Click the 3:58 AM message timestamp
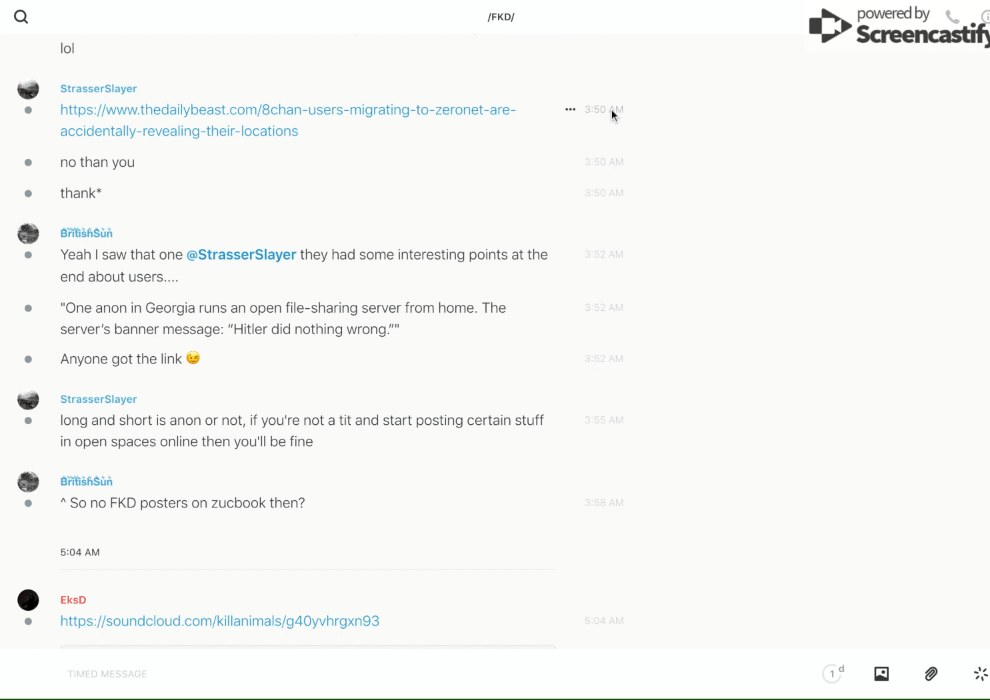This screenshot has height=700, width=990. (604, 503)
